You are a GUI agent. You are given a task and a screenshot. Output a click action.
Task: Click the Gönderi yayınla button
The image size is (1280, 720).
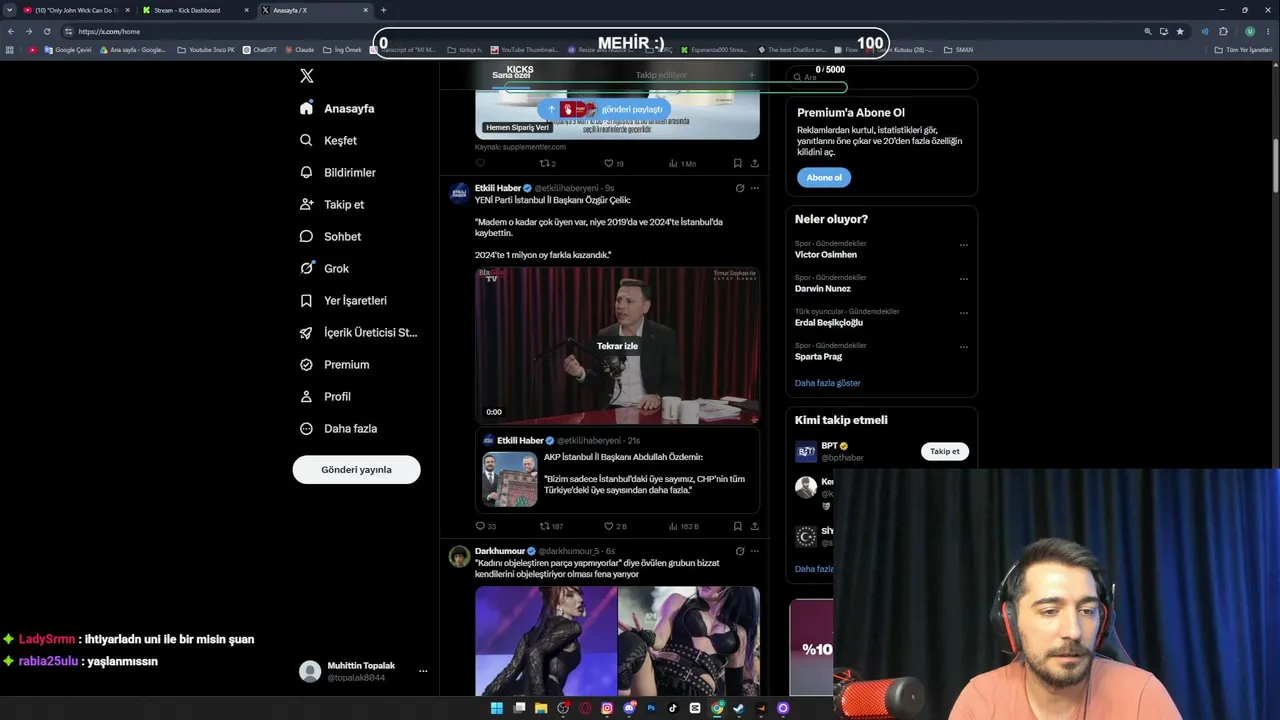tap(356, 469)
